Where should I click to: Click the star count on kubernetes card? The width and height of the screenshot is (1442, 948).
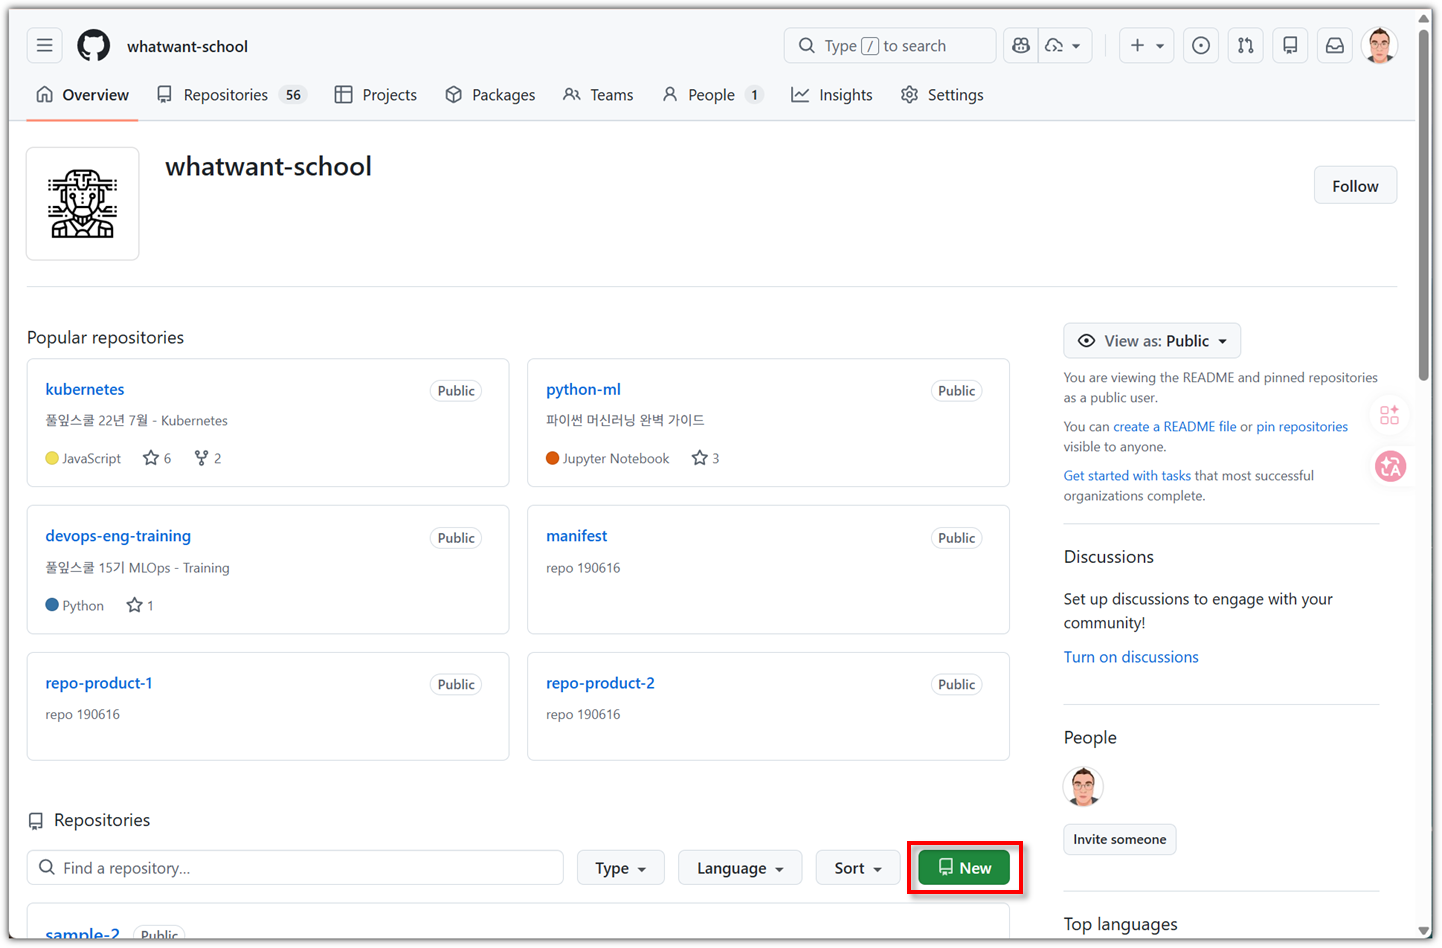coord(157,458)
